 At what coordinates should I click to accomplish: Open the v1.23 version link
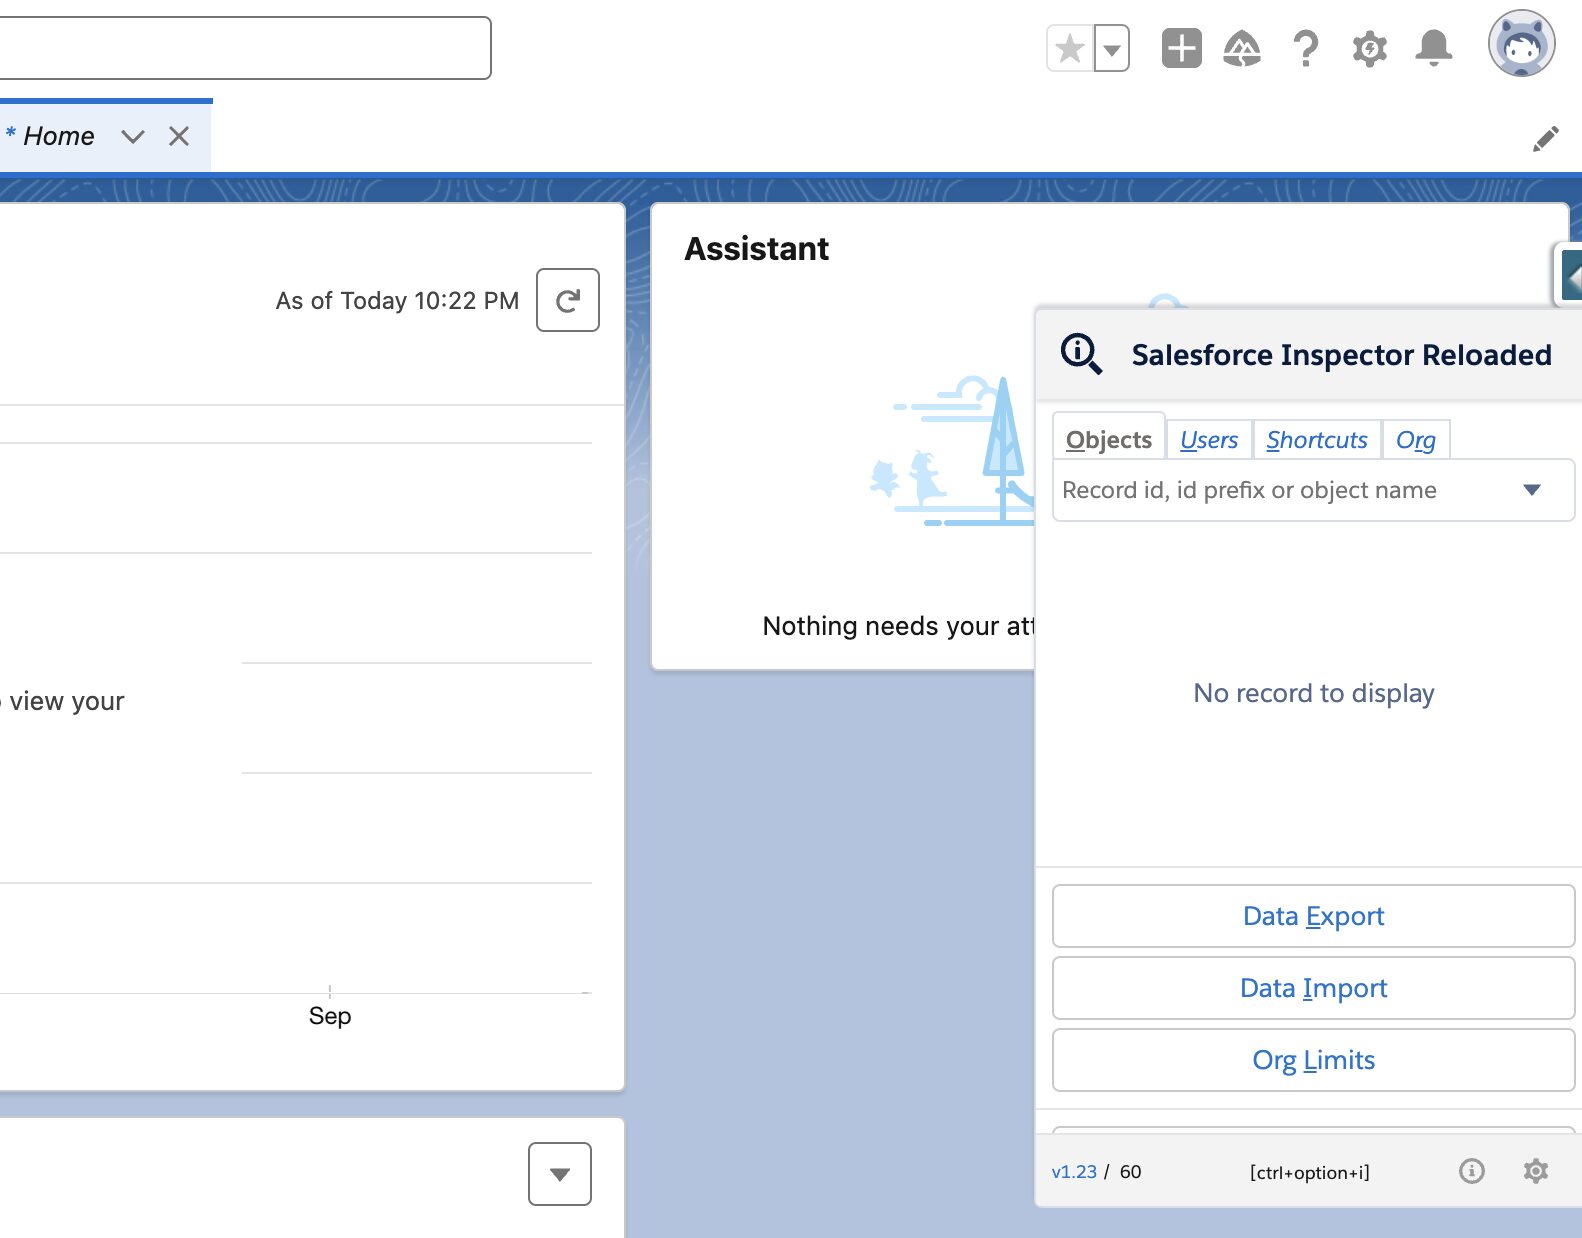pyautogui.click(x=1074, y=1171)
